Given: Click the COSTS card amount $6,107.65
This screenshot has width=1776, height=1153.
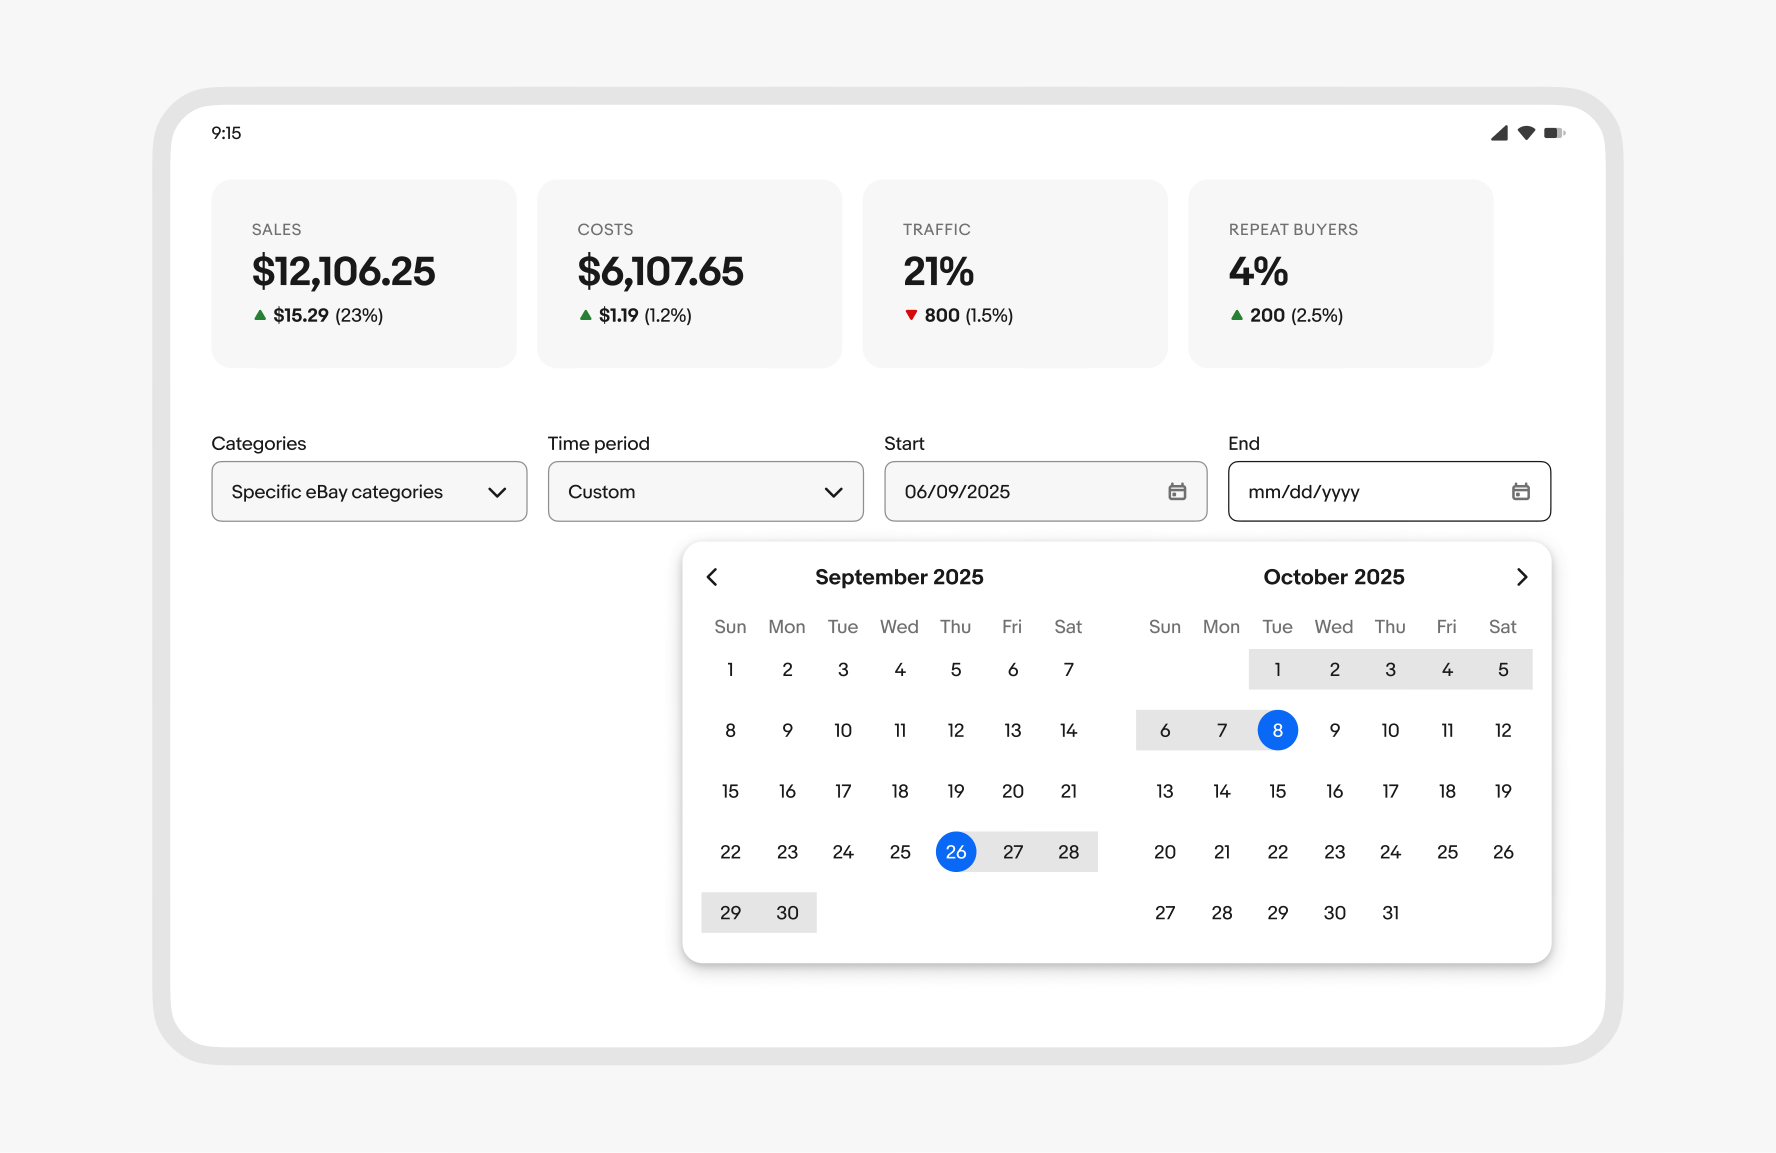Looking at the screenshot, I should pos(661,272).
